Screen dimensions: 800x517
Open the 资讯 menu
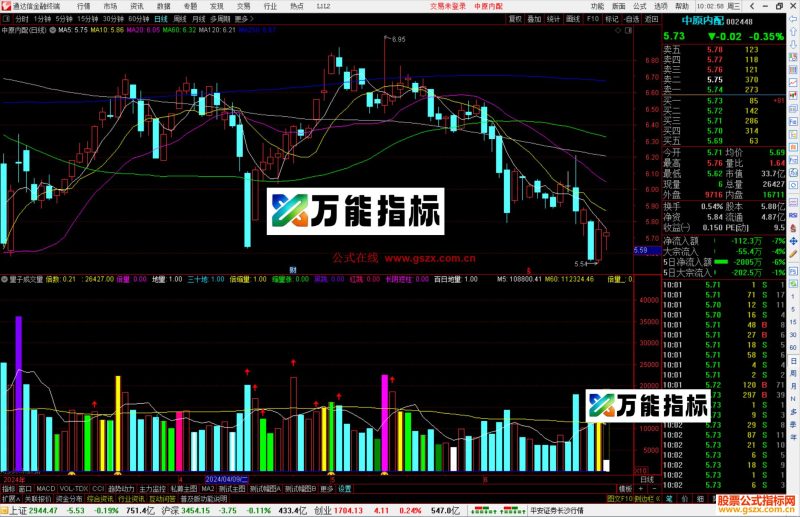137,6
